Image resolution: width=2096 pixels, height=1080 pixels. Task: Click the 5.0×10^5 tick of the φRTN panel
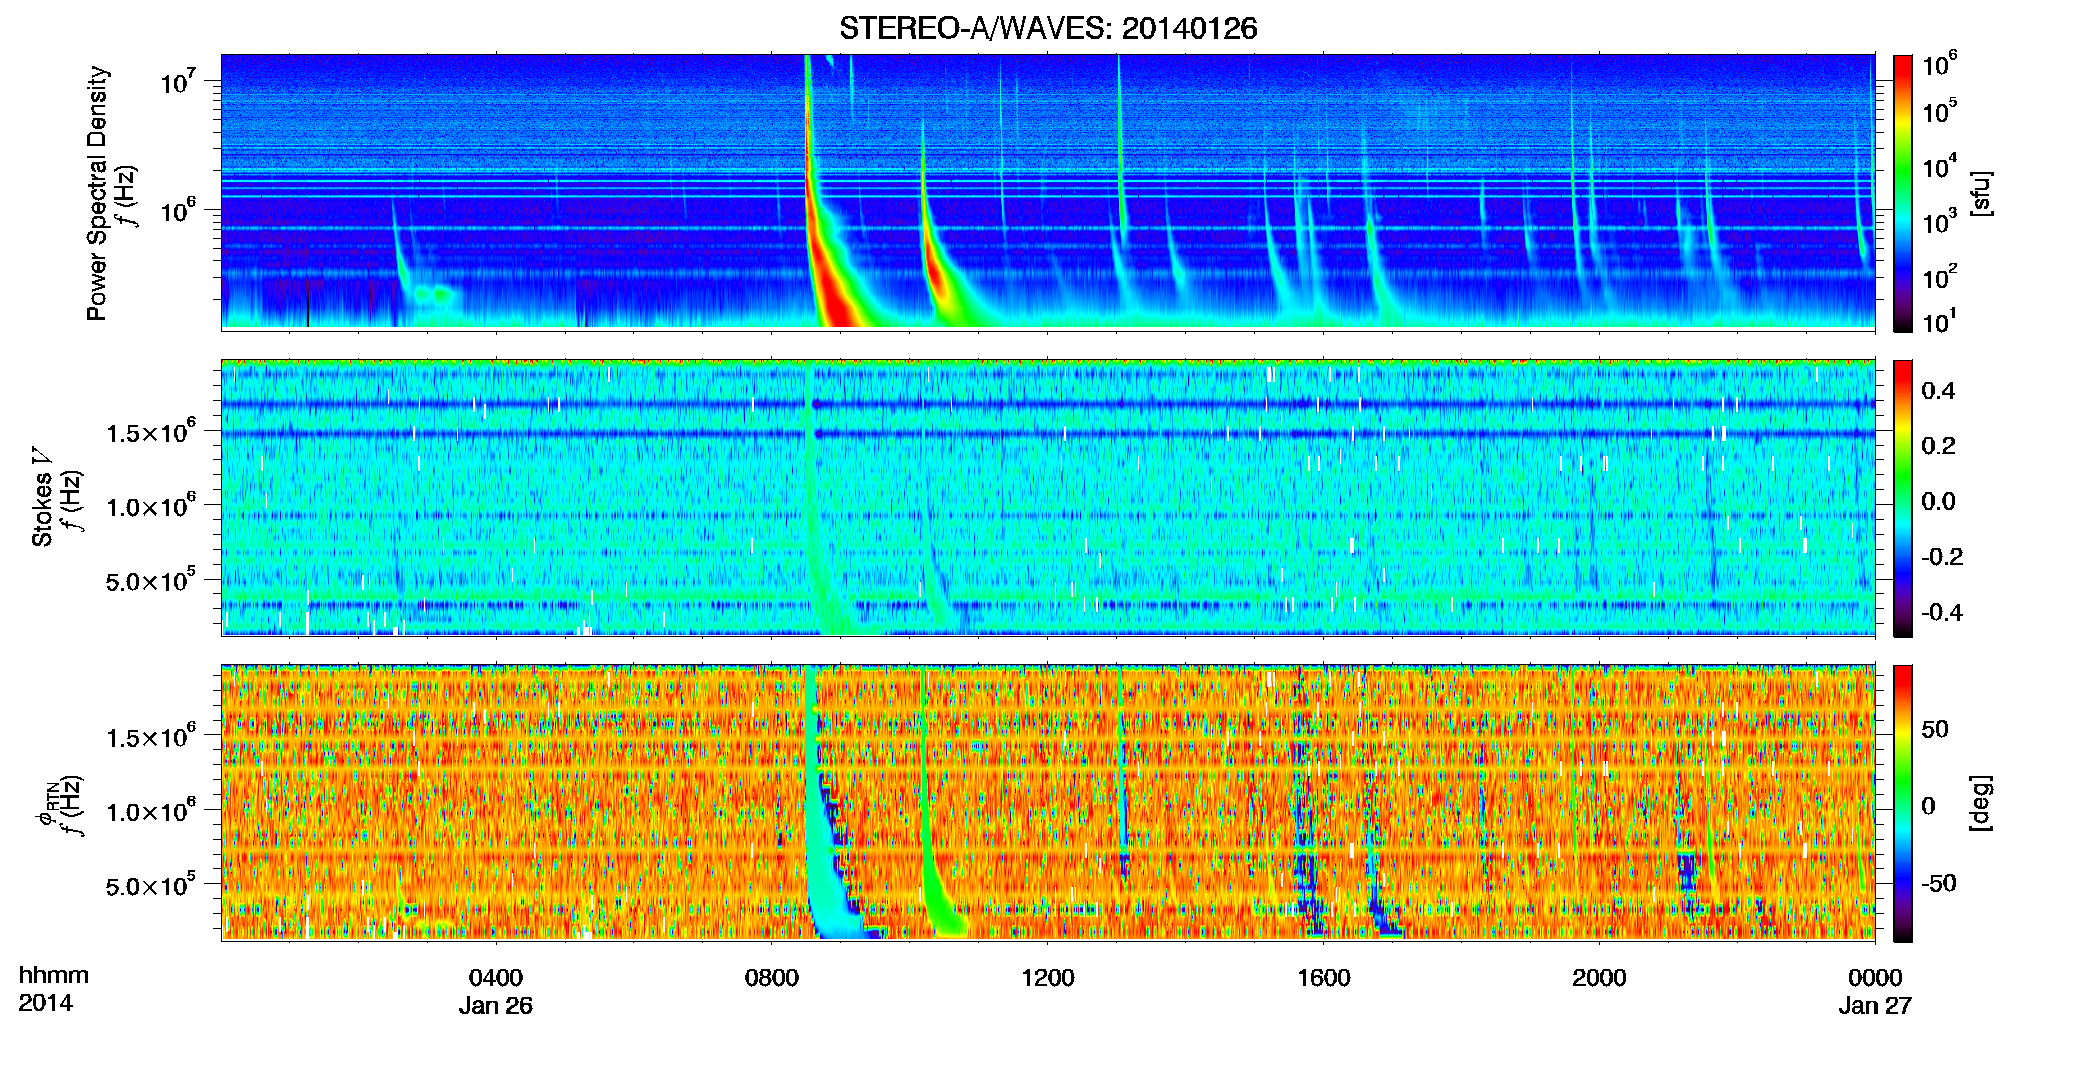click(150, 886)
